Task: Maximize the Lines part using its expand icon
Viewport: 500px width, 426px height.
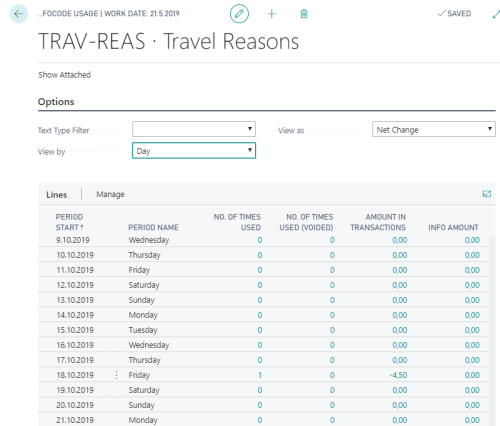Action: pos(487,194)
